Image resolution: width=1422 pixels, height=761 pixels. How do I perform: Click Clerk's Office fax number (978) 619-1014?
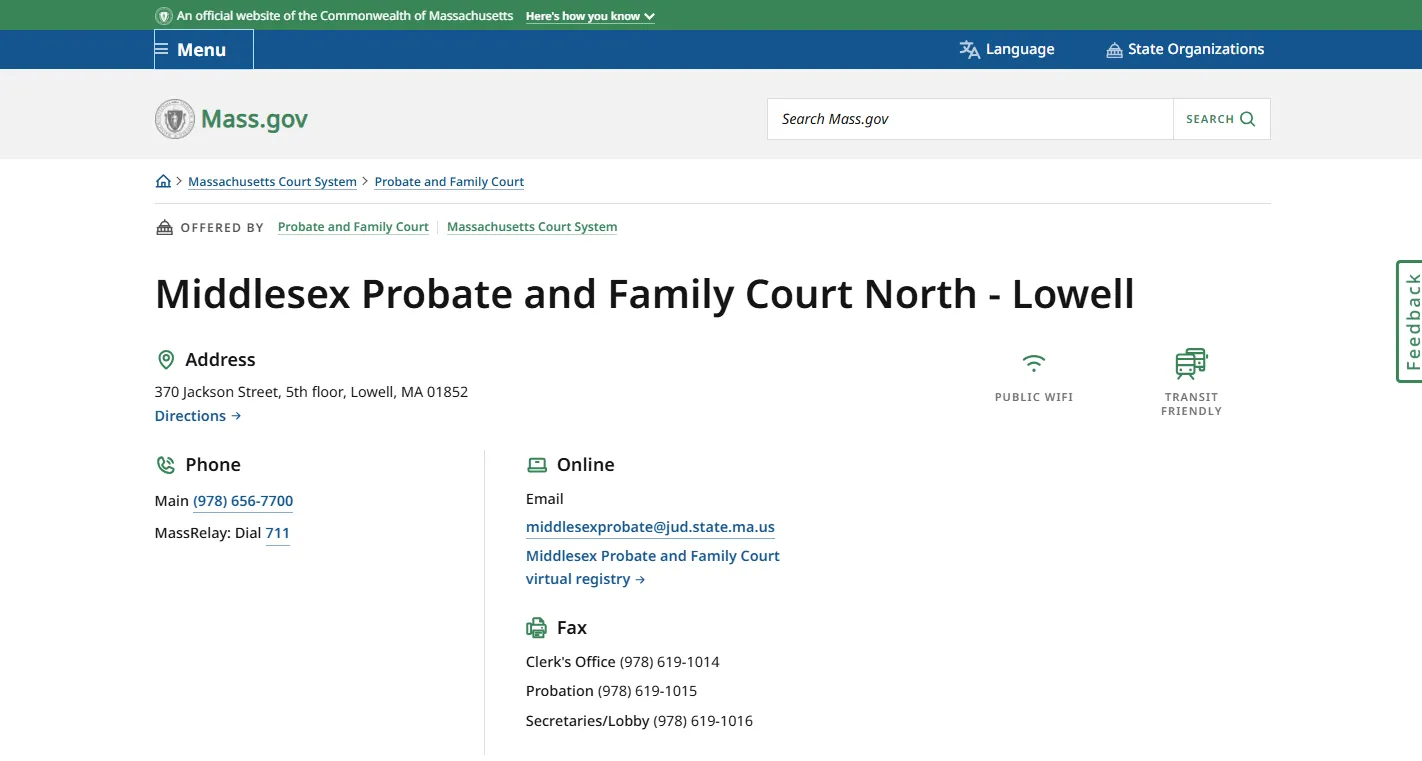(x=669, y=662)
